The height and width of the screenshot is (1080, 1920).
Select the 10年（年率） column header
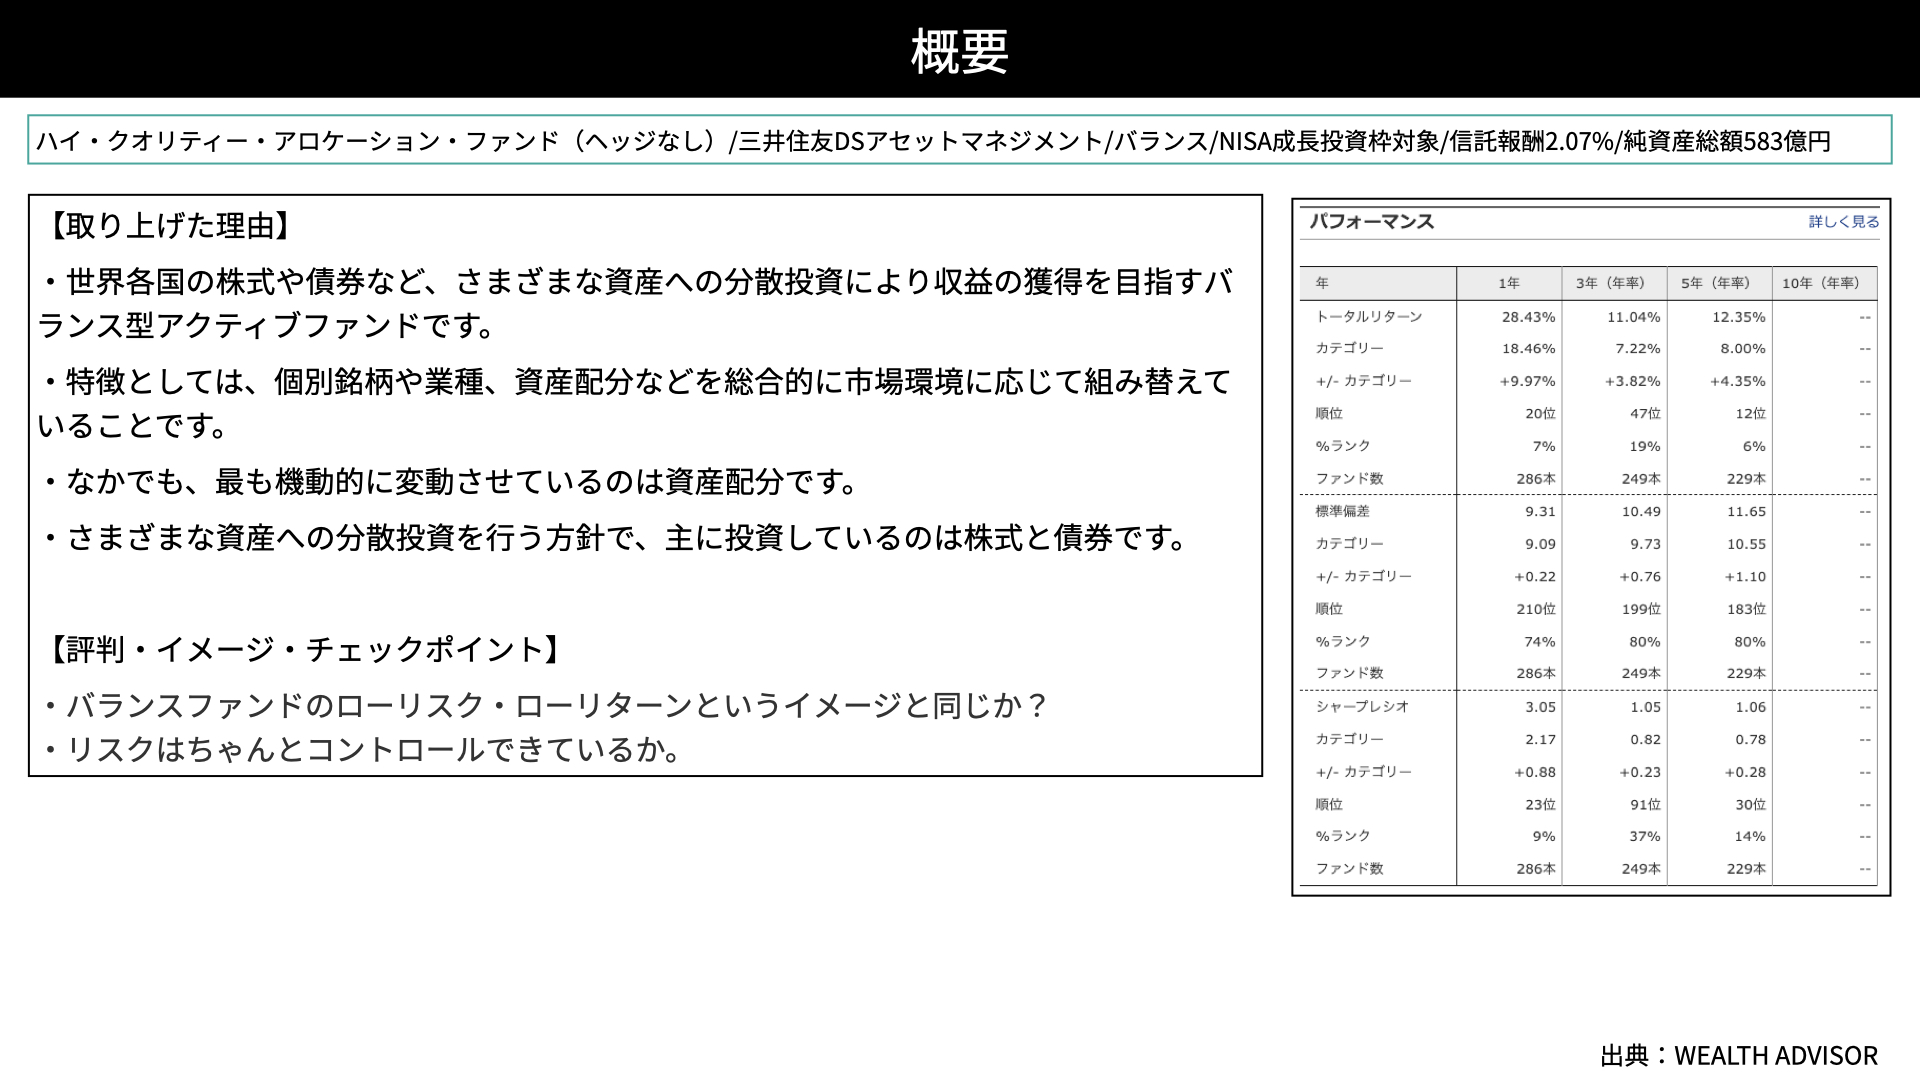pyautogui.click(x=1824, y=283)
